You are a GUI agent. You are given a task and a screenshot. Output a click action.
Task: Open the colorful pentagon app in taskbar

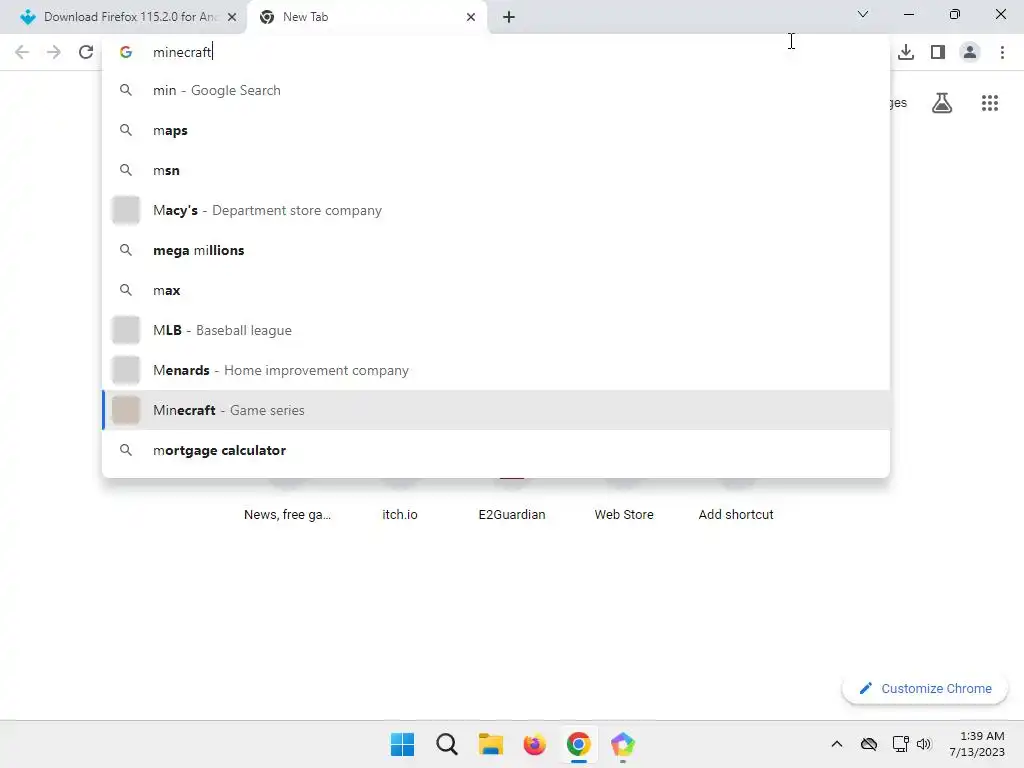622,744
